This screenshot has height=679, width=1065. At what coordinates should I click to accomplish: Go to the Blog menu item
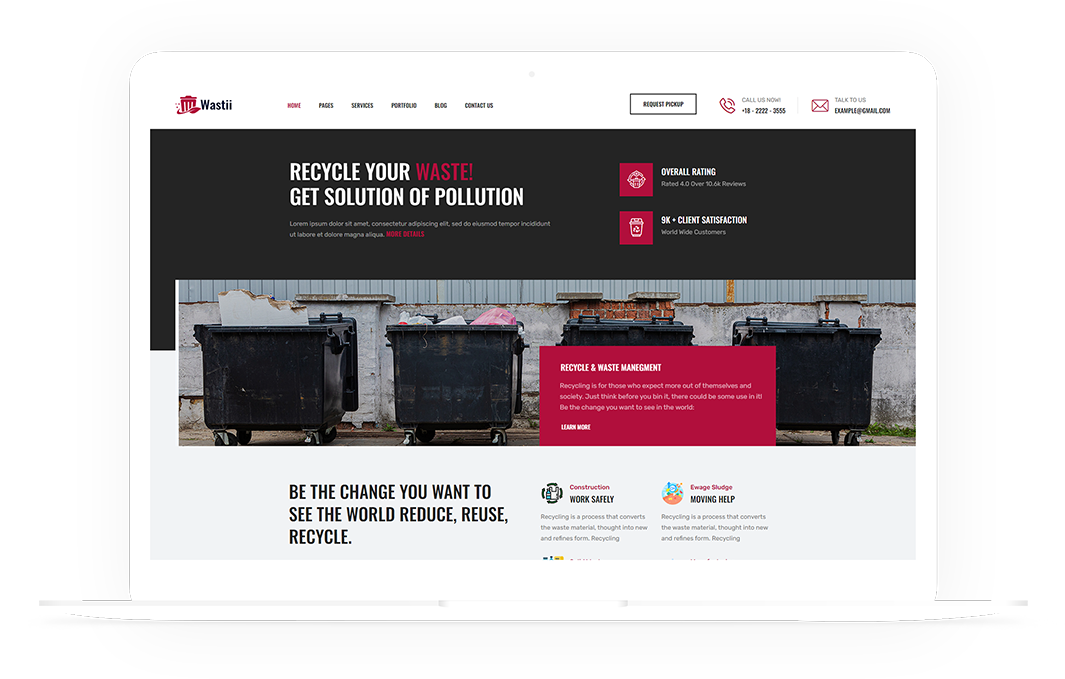point(441,105)
